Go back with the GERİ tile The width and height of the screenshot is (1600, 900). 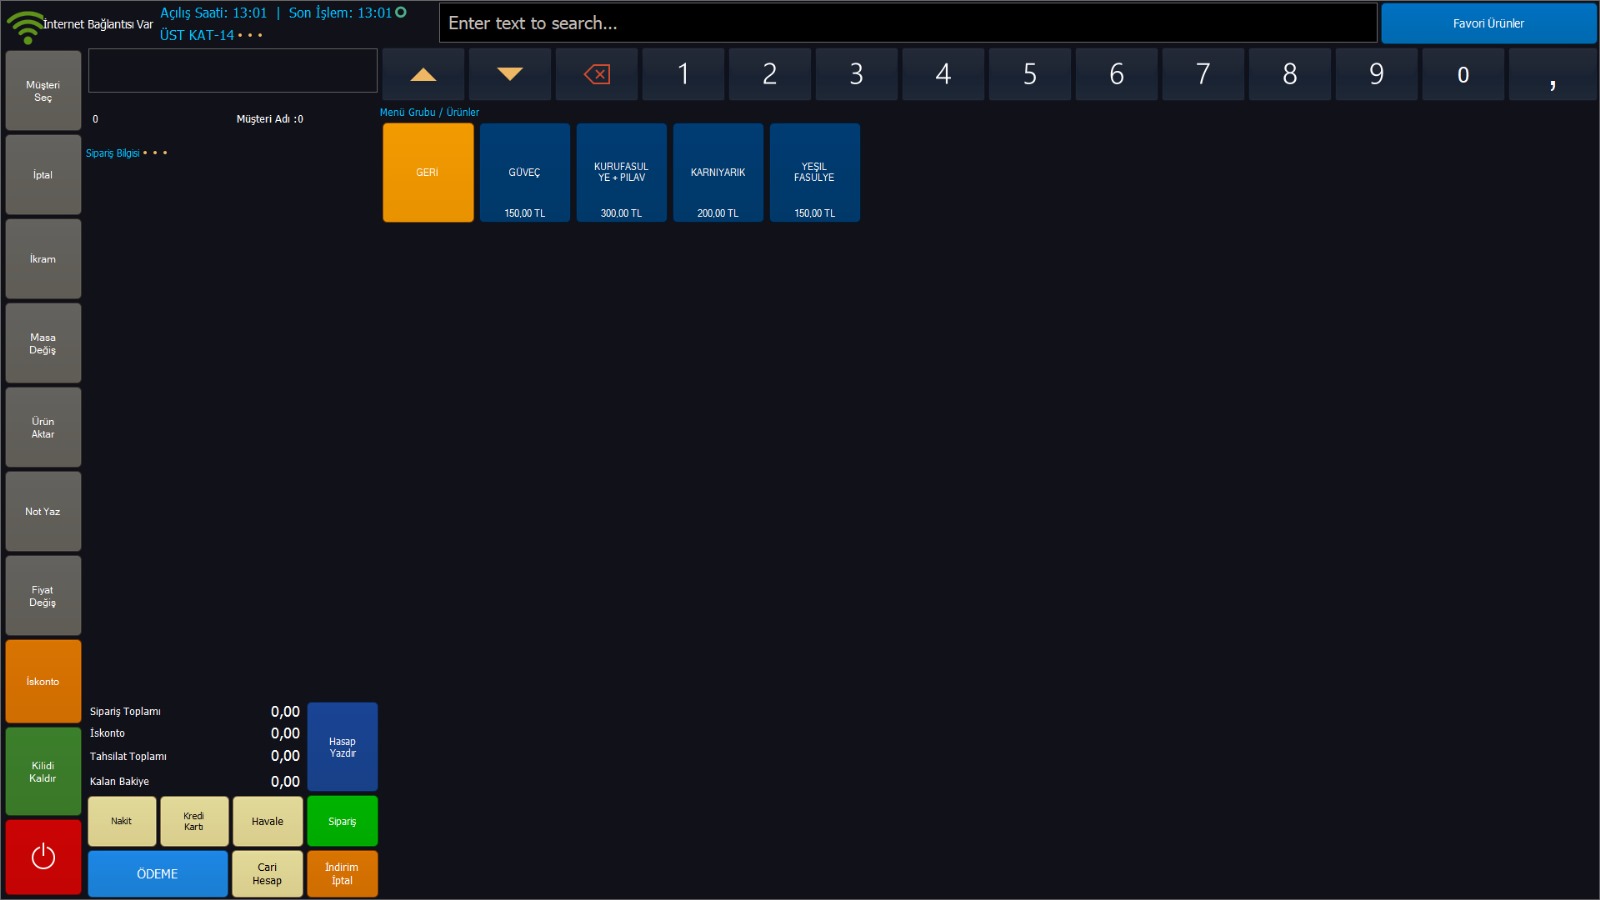[428, 173]
